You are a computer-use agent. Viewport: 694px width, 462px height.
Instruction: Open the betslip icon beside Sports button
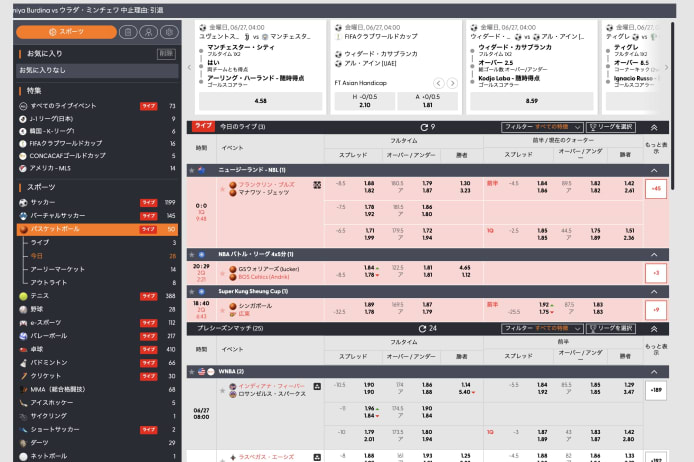128,32
